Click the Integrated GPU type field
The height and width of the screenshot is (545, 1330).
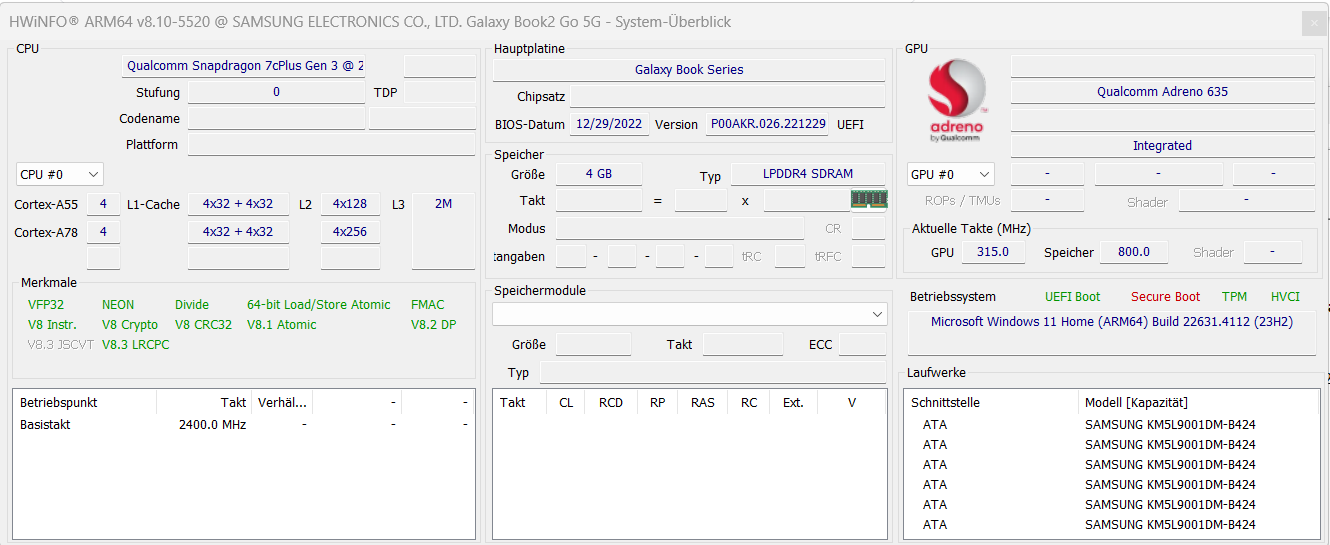pyautogui.click(x=1162, y=146)
